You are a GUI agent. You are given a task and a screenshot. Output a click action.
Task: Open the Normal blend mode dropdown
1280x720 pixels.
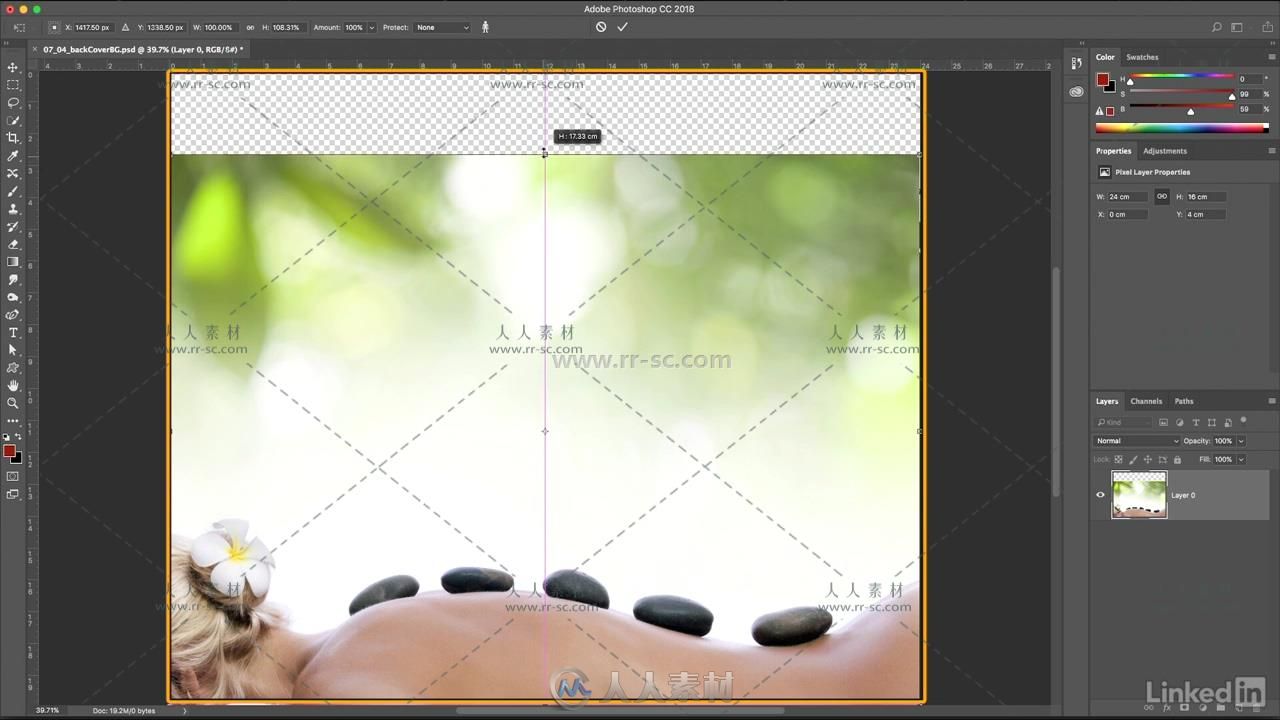[x=1137, y=441]
